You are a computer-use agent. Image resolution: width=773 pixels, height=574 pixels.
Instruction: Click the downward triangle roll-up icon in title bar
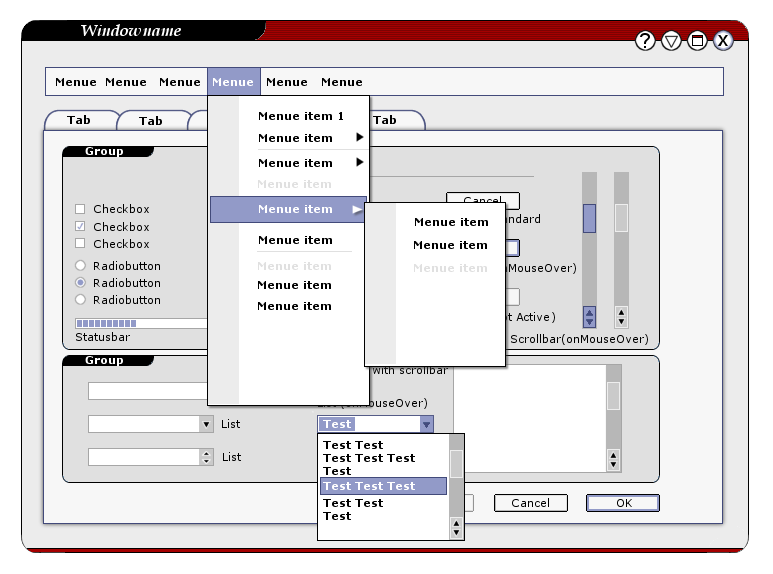(x=671, y=41)
